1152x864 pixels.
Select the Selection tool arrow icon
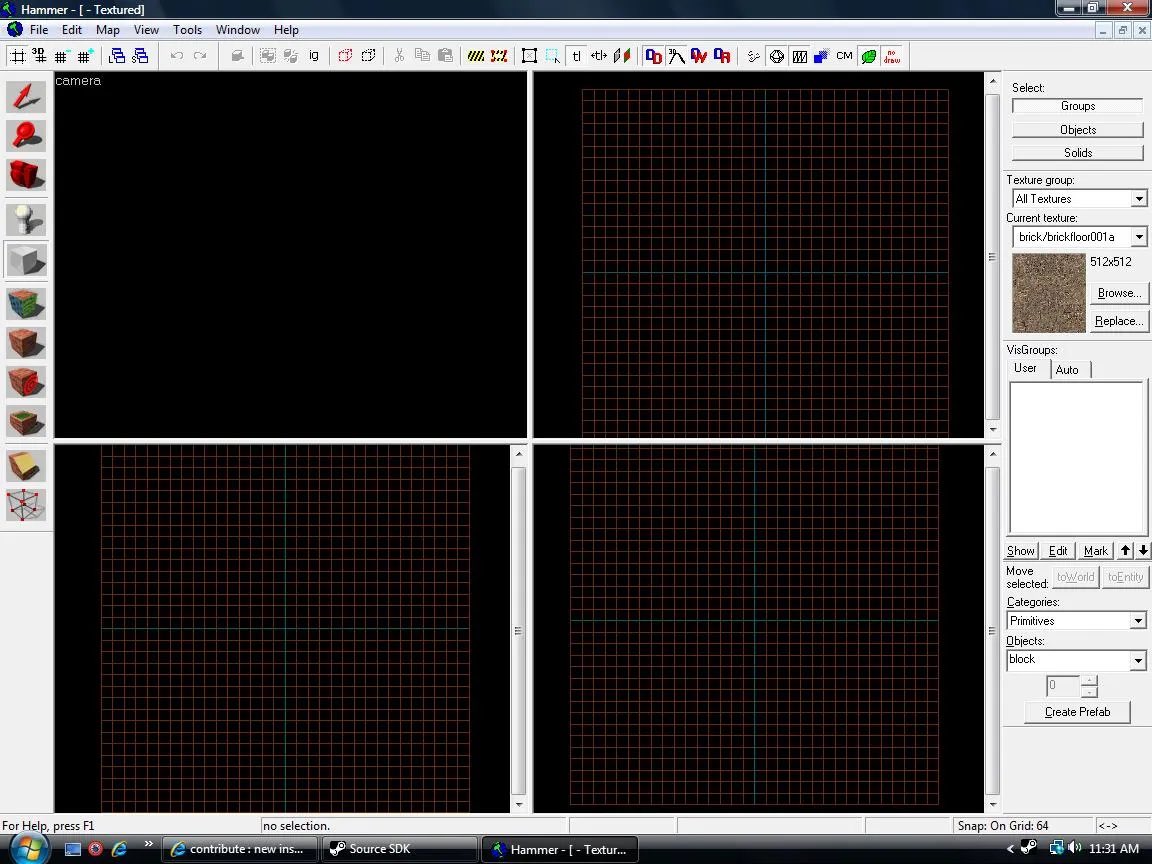26,97
